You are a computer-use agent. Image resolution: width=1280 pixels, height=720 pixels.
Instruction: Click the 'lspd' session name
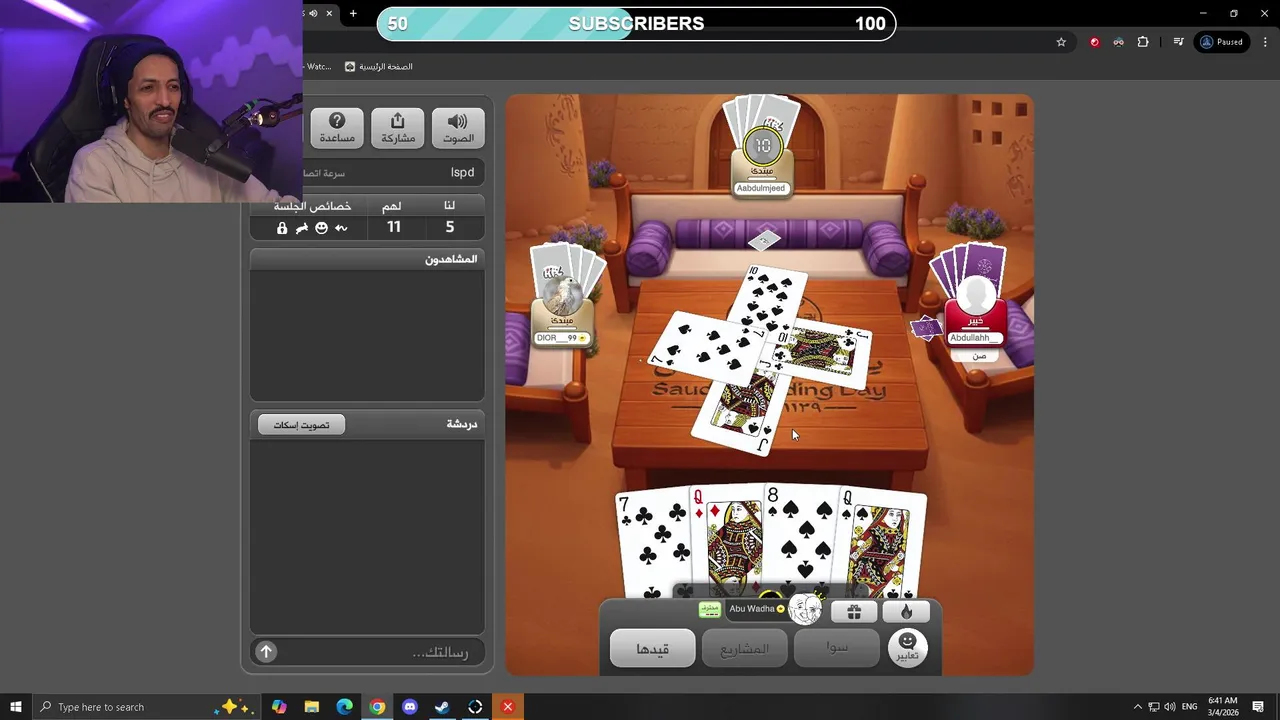(x=462, y=172)
